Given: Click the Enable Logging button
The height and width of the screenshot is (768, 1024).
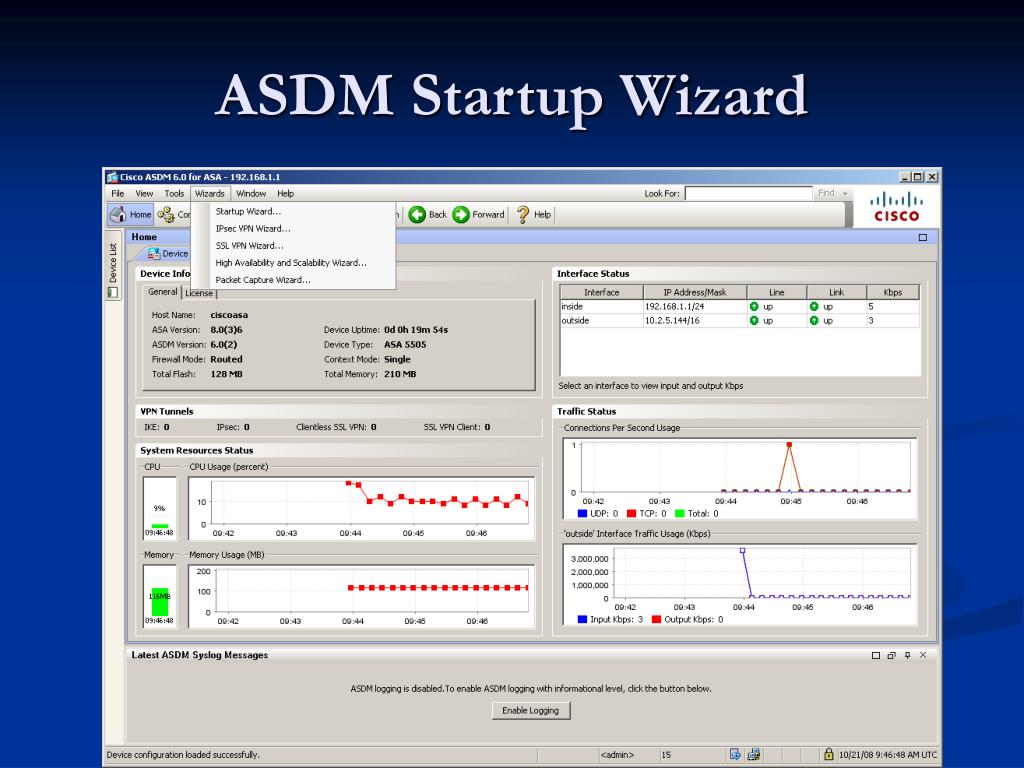Looking at the screenshot, I should click(530, 711).
